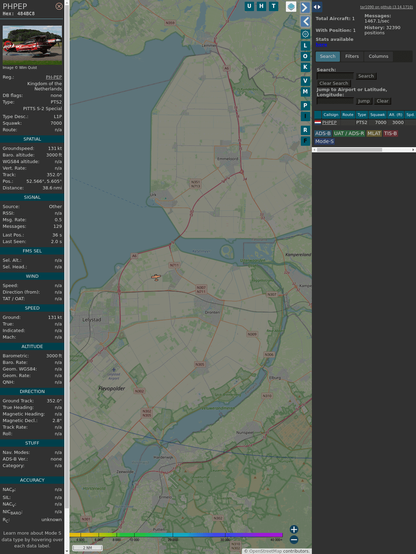416x554 pixels.
Task: Open the PH-PEP registration link
Action: 54,77
